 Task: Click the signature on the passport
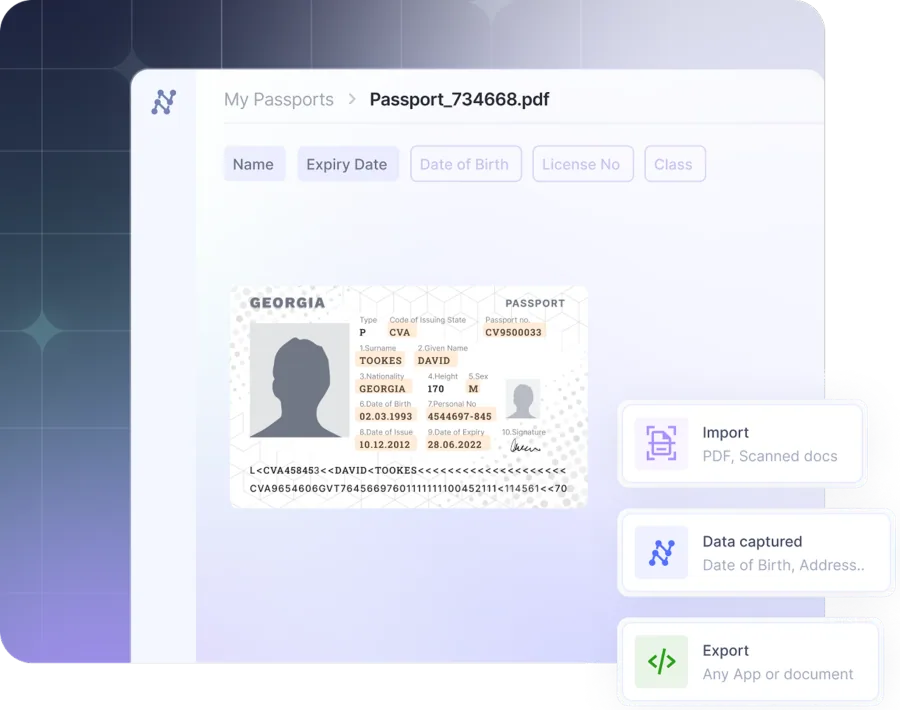[525, 445]
